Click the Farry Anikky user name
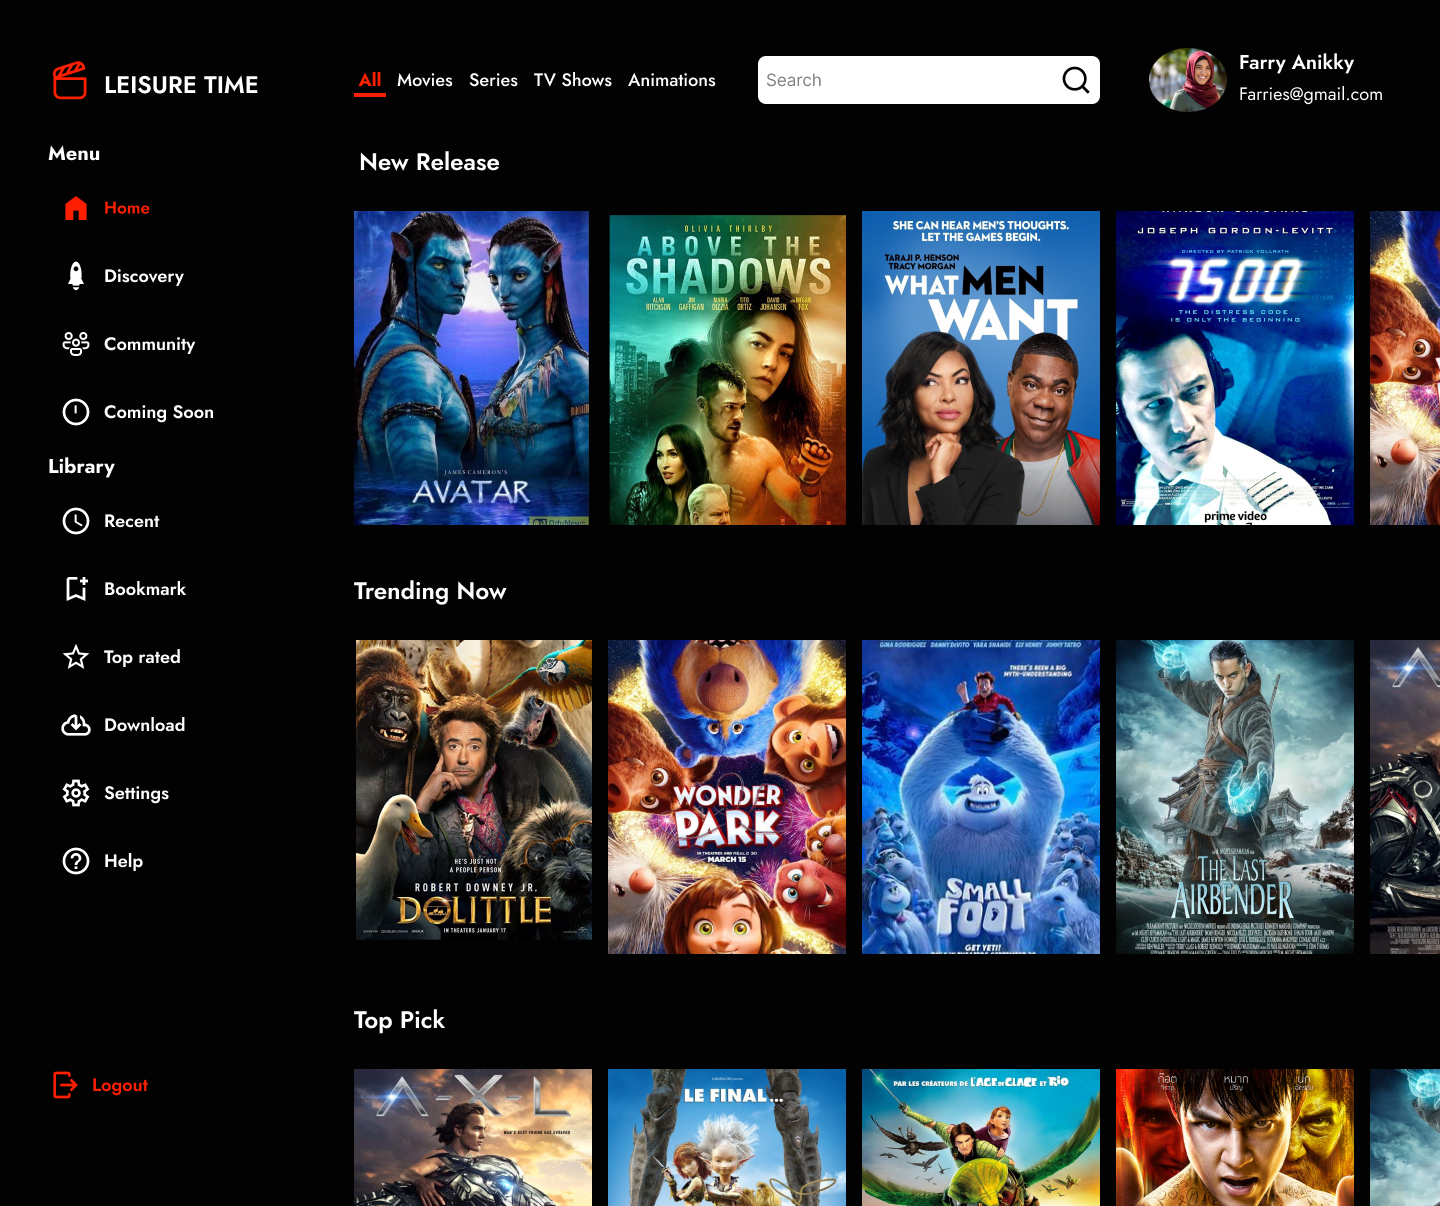Viewport: 1440px width, 1206px height. tap(1296, 62)
